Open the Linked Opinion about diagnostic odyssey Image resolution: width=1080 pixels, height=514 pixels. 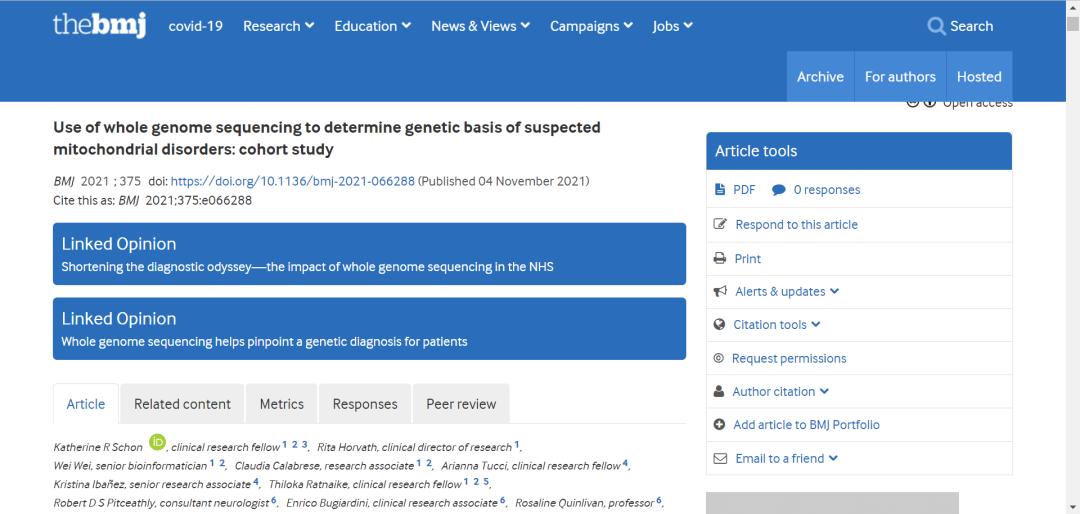369,254
